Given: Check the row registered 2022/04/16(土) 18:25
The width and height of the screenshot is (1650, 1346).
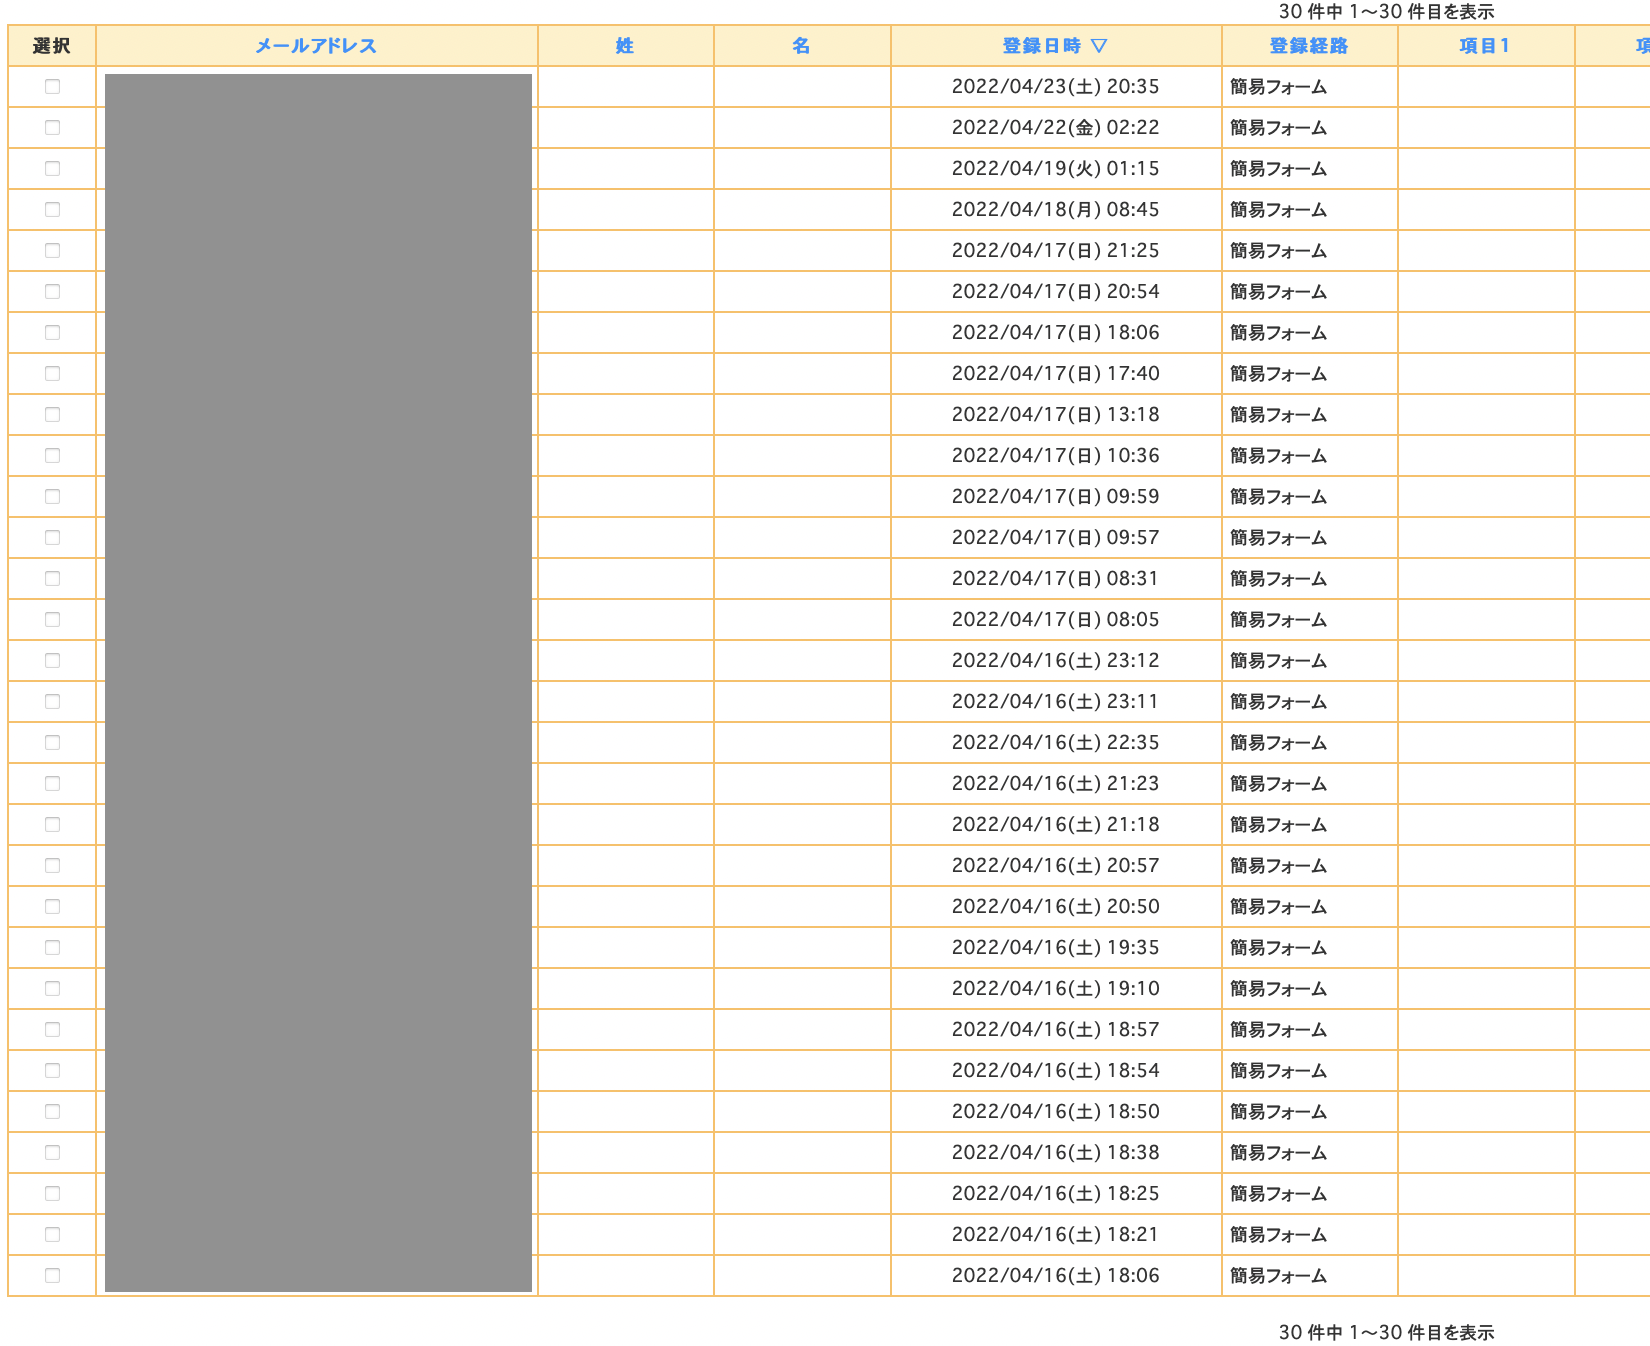Looking at the screenshot, I should (53, 1194).
